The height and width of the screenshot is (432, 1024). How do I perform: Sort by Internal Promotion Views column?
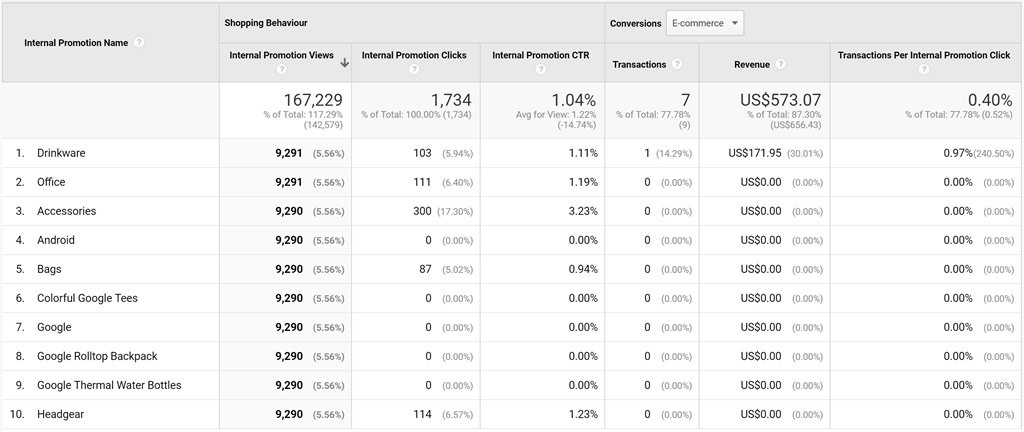click(281, 55)
